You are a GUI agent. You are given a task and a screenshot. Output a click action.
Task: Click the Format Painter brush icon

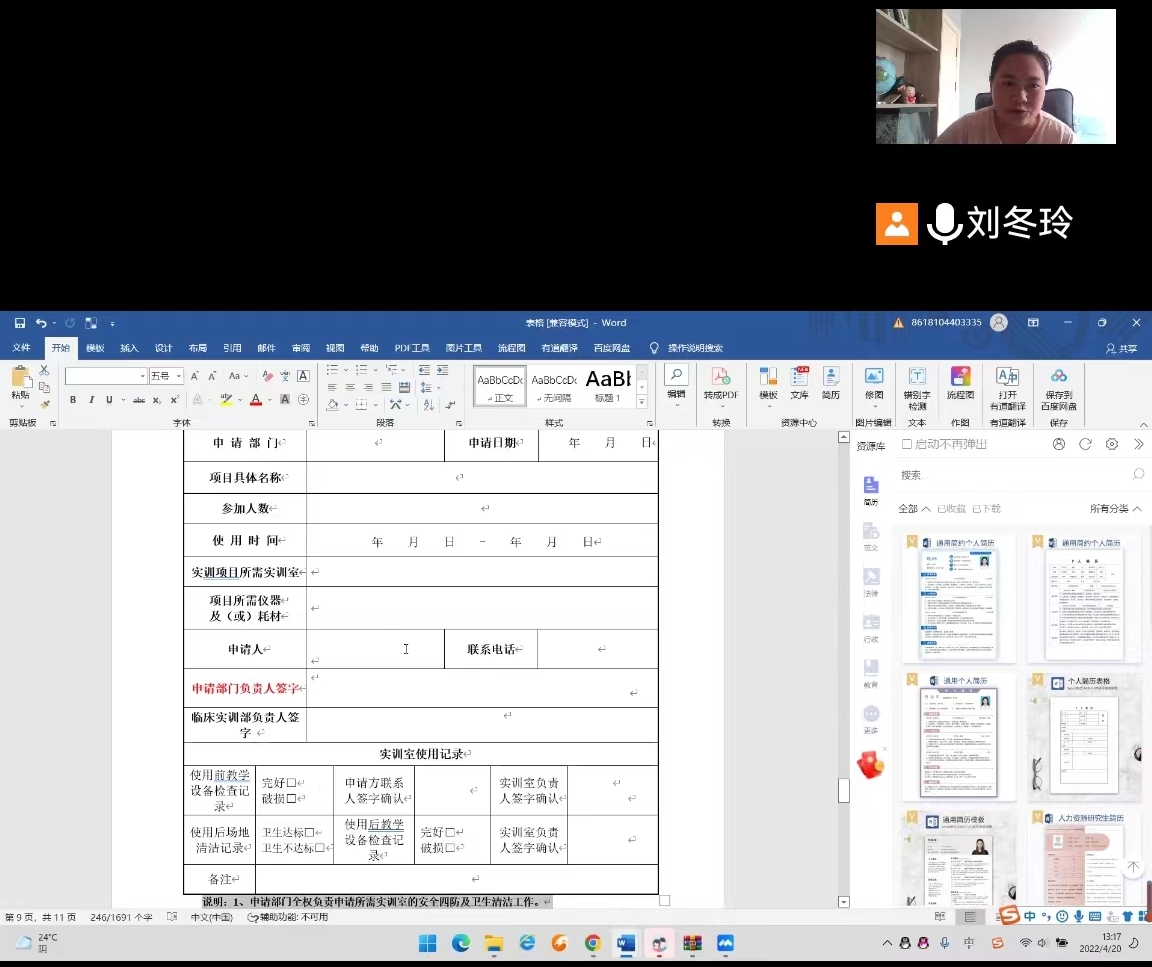tap(45, 404)
